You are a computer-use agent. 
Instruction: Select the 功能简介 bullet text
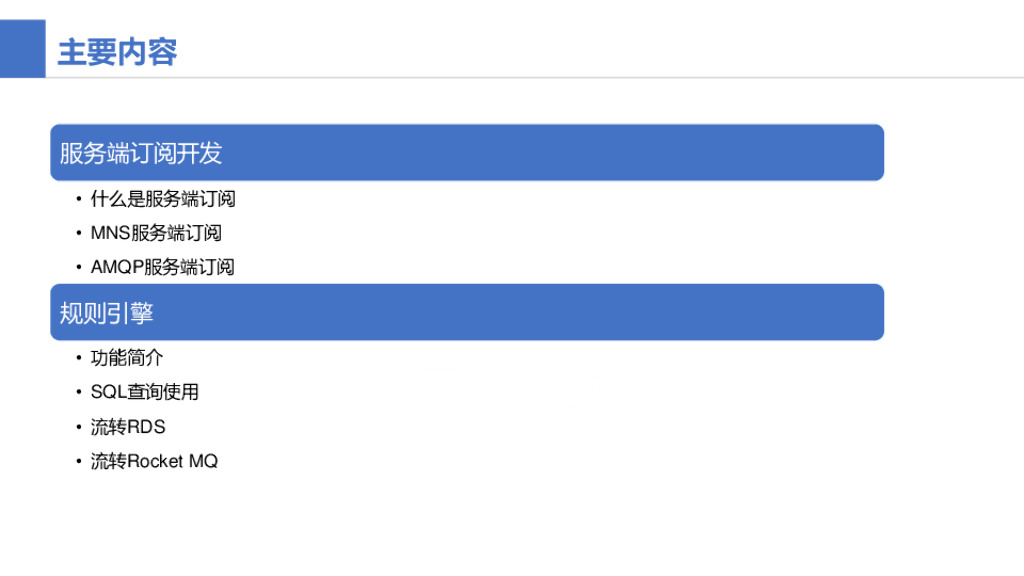(127, 358)
